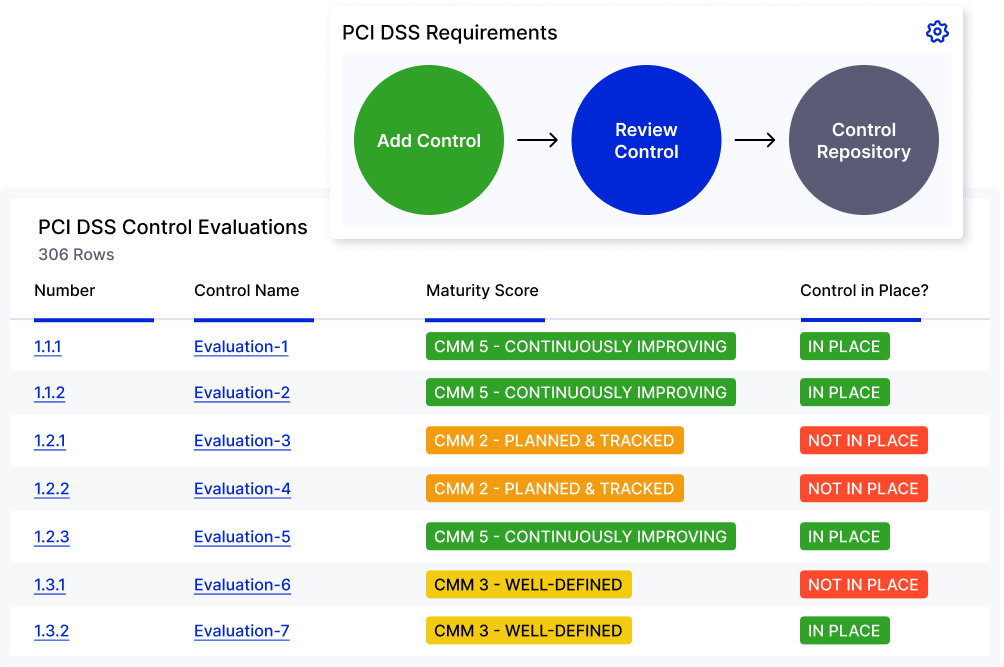Open control number 1.1.1 link
The image size is (1004, 667).
(47, 346)
